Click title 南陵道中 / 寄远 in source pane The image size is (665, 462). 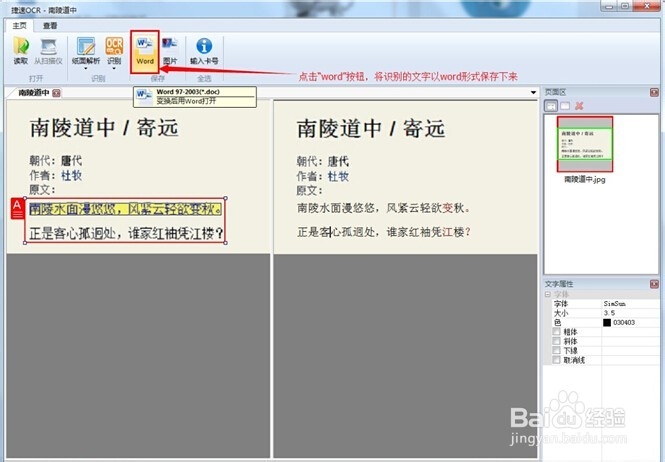point(104,128)
